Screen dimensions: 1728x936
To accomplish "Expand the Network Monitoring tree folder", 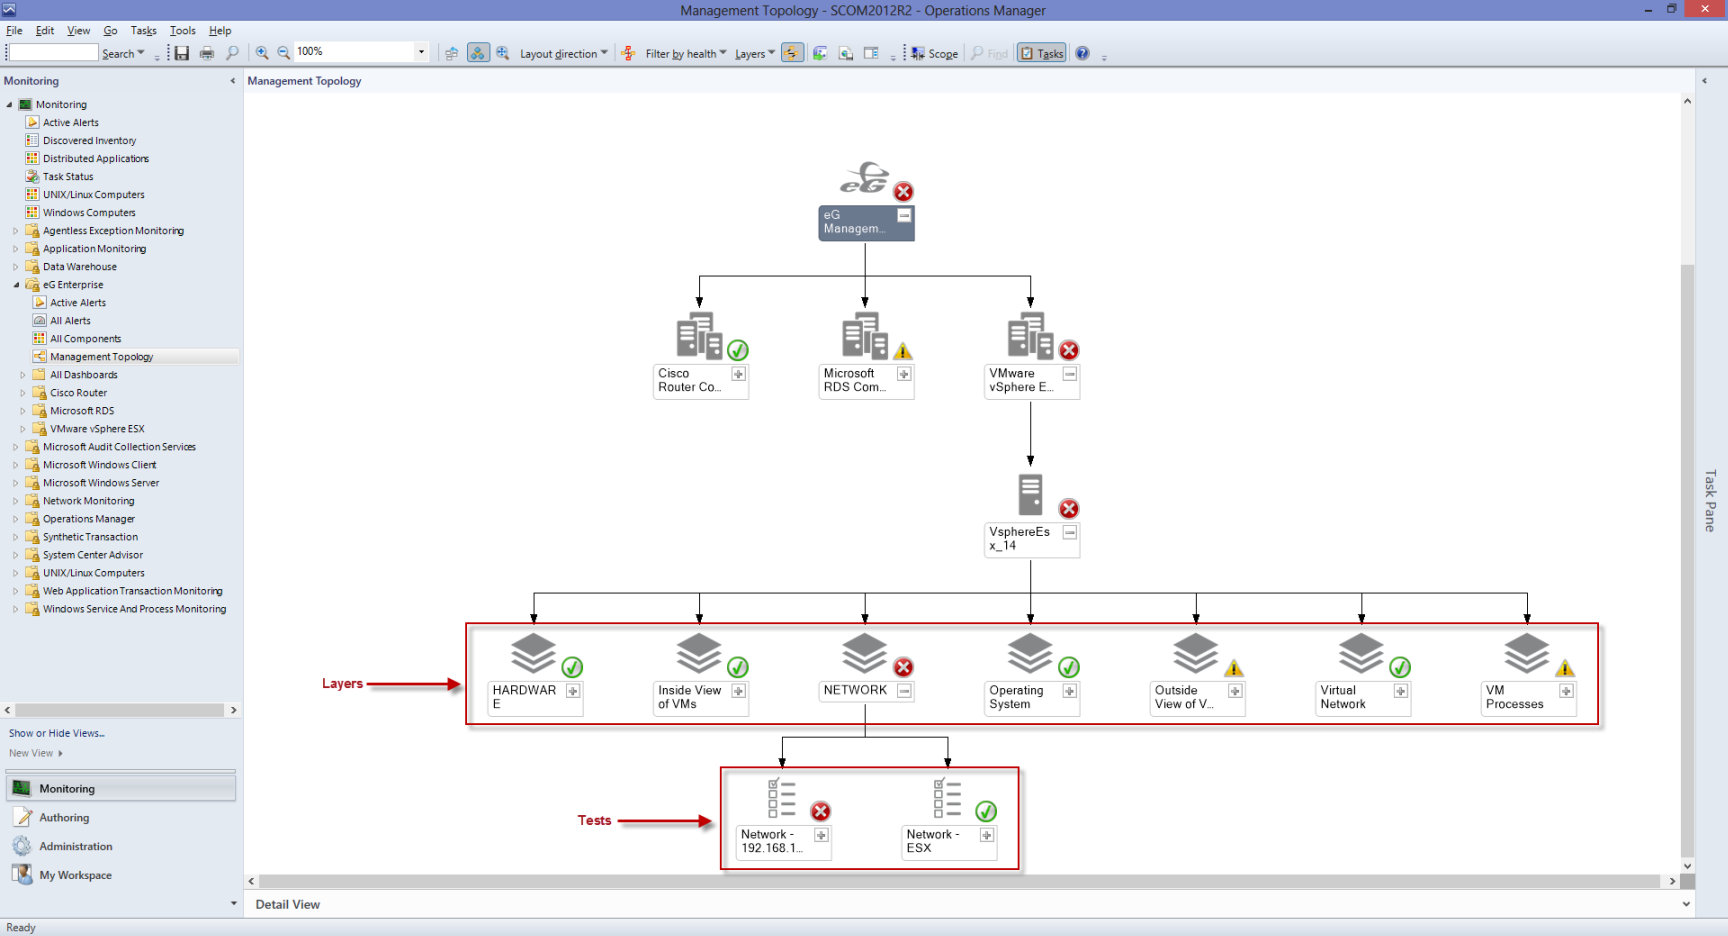I will 16,501.
